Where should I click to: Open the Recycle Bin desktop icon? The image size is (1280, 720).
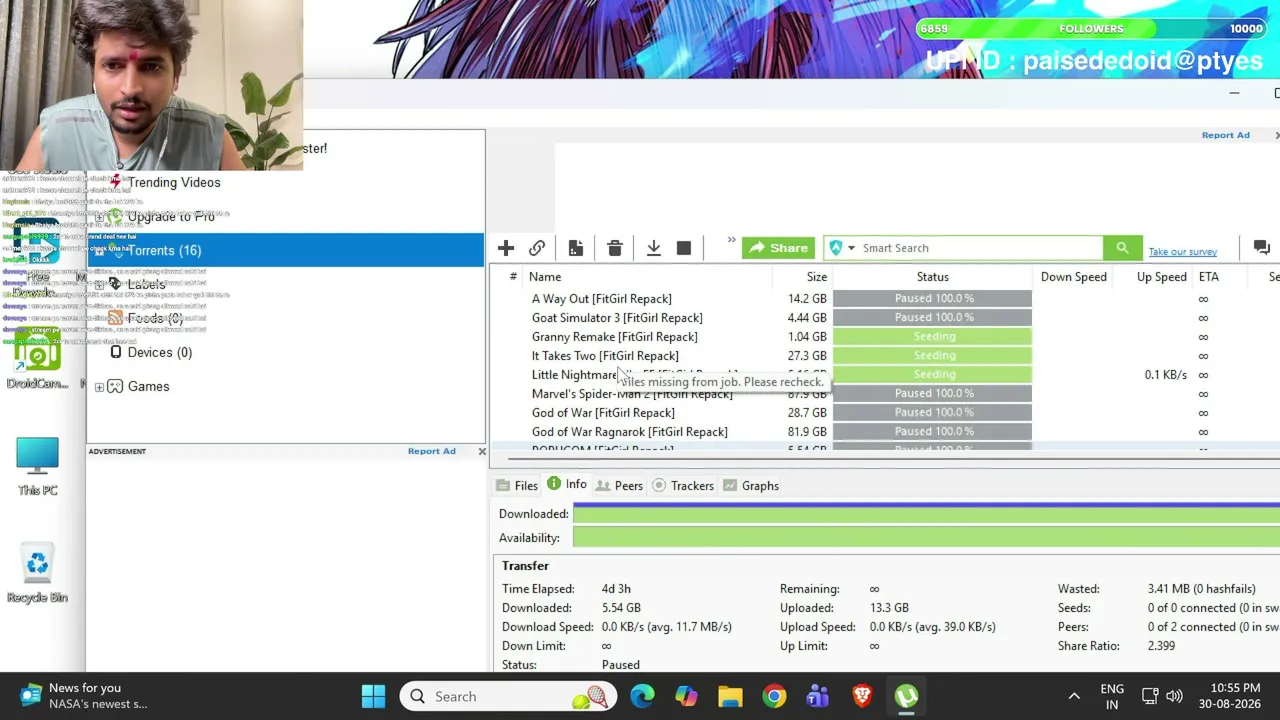tap(37, 574)
